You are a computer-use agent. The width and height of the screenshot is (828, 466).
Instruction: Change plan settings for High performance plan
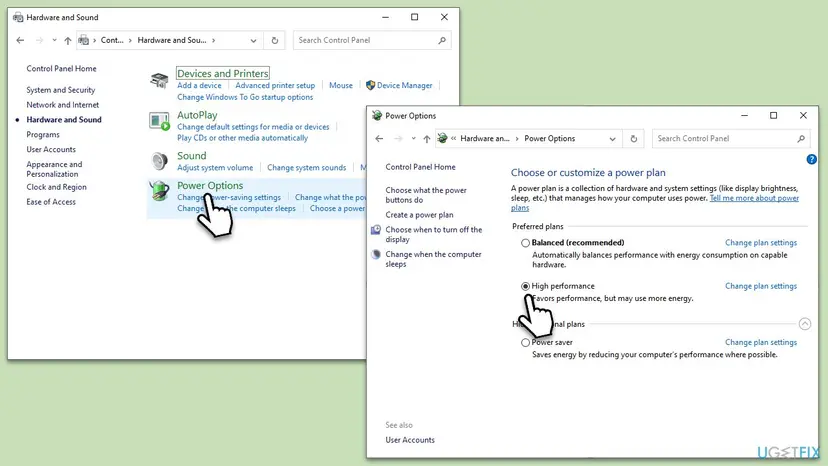[x=761, y=286]
